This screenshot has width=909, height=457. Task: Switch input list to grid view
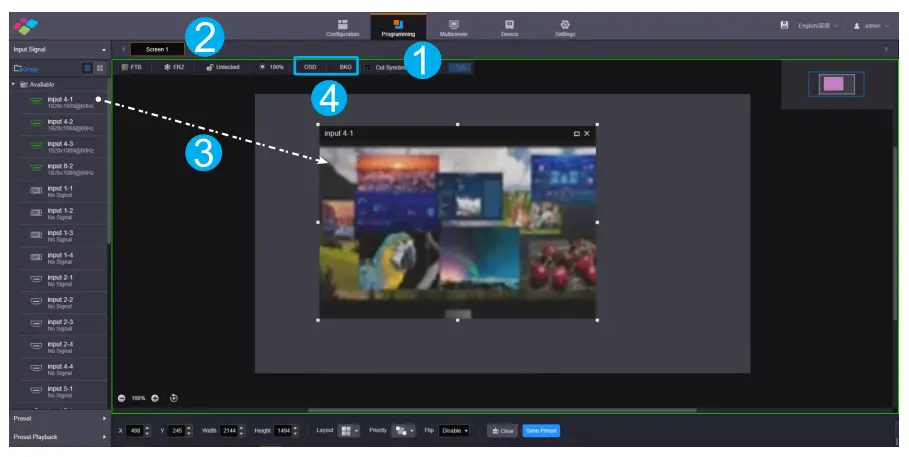[100, 68]
